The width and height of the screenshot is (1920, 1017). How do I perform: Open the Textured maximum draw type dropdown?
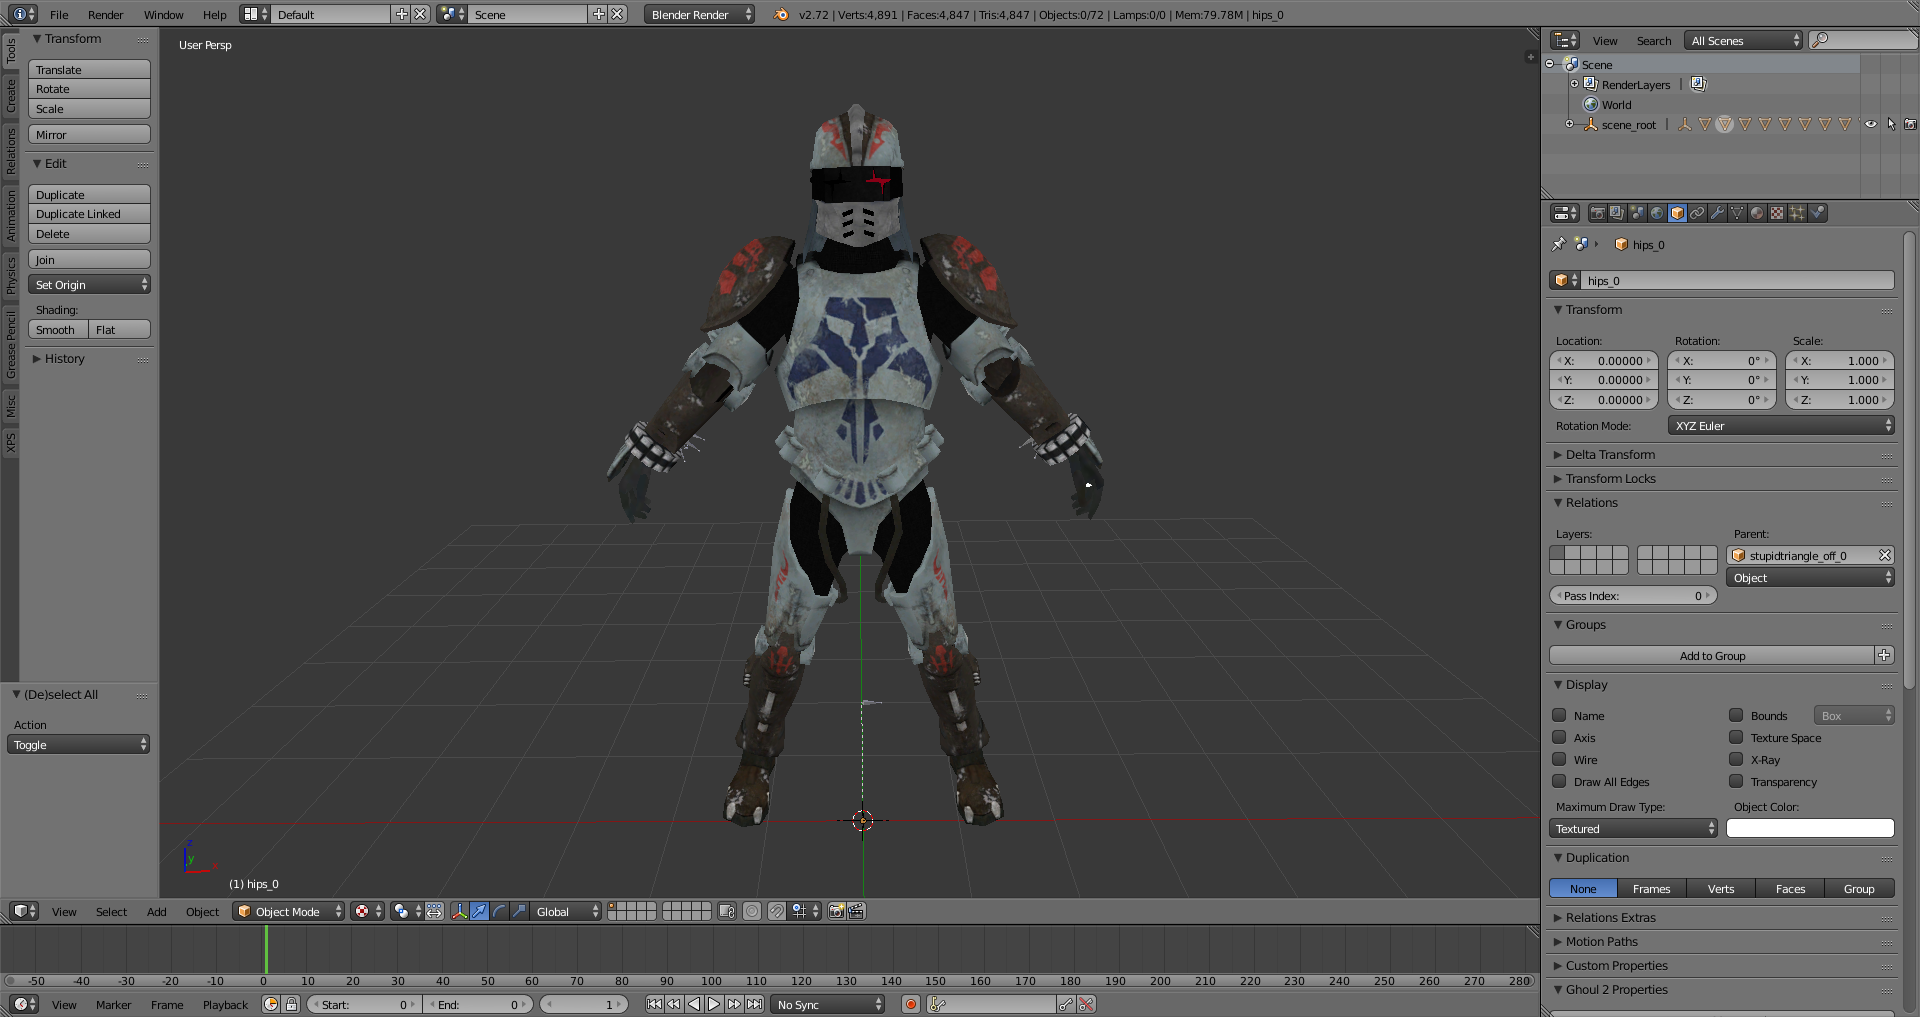pyautogui.click(x=1633, y=828)
